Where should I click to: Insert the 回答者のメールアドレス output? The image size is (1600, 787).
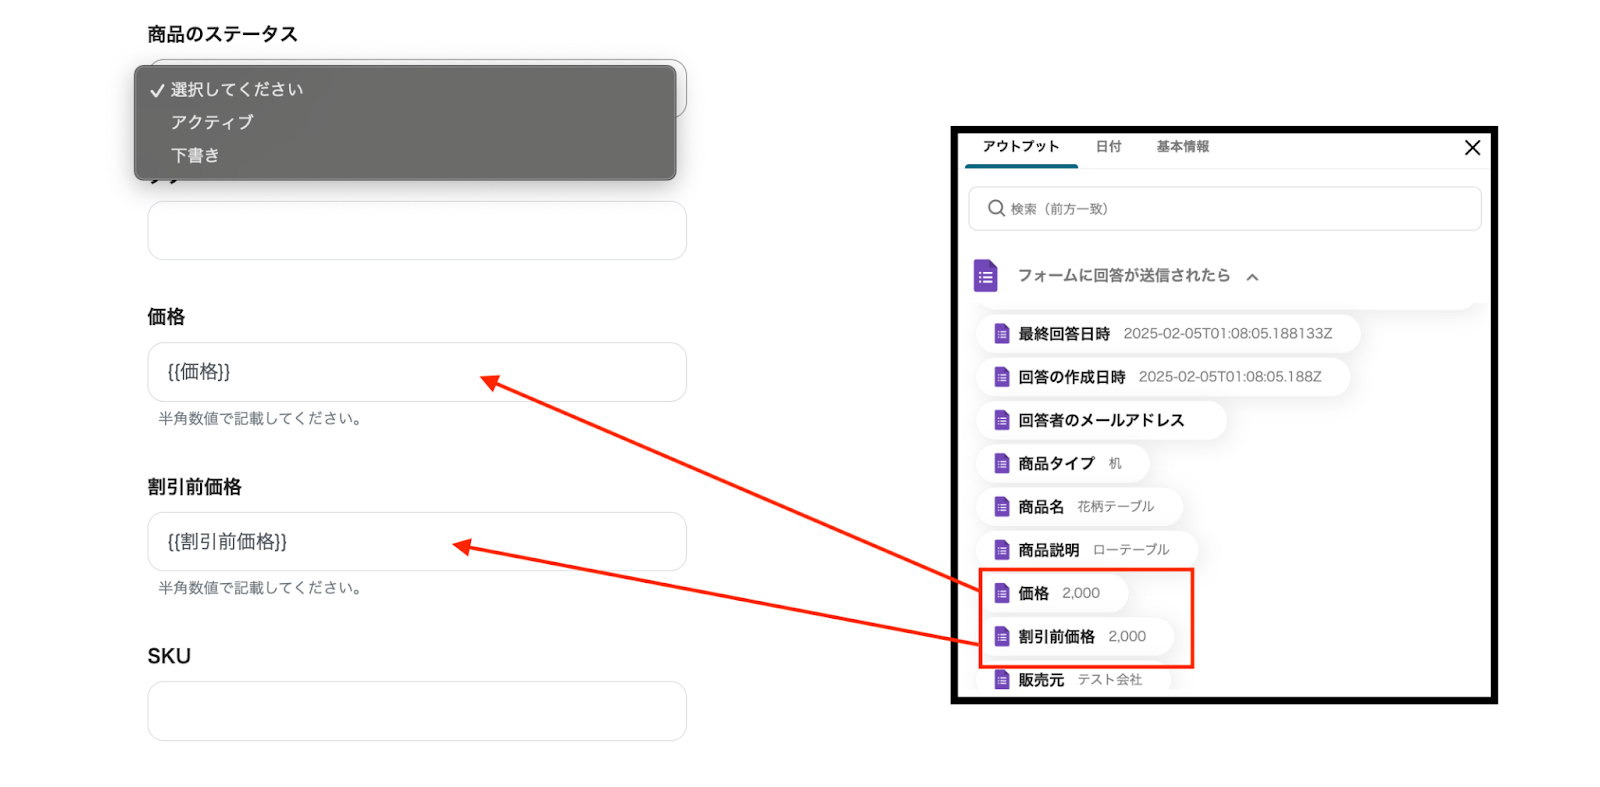[x=1101, y=420]
